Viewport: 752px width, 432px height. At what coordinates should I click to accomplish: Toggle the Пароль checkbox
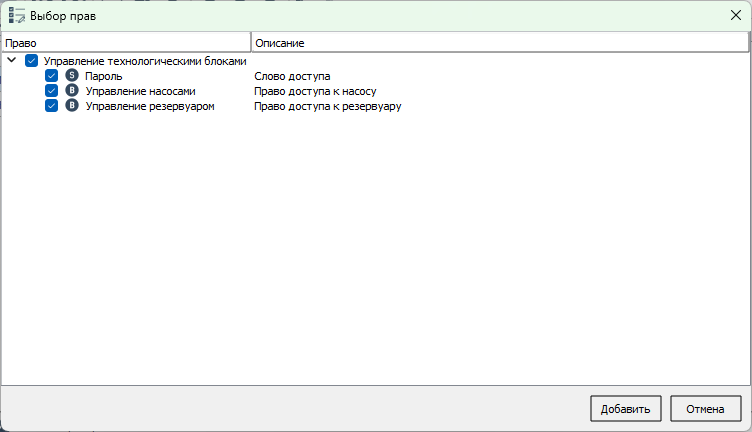(x=52, y=76)
